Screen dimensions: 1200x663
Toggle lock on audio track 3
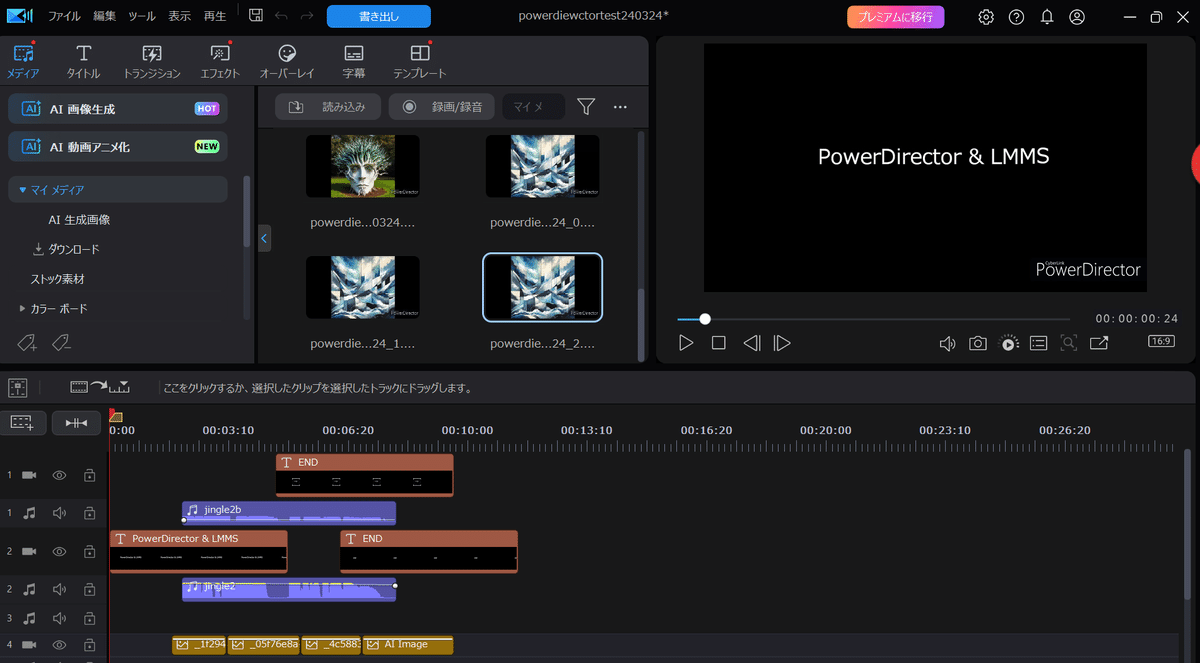(x=89, y=619)
